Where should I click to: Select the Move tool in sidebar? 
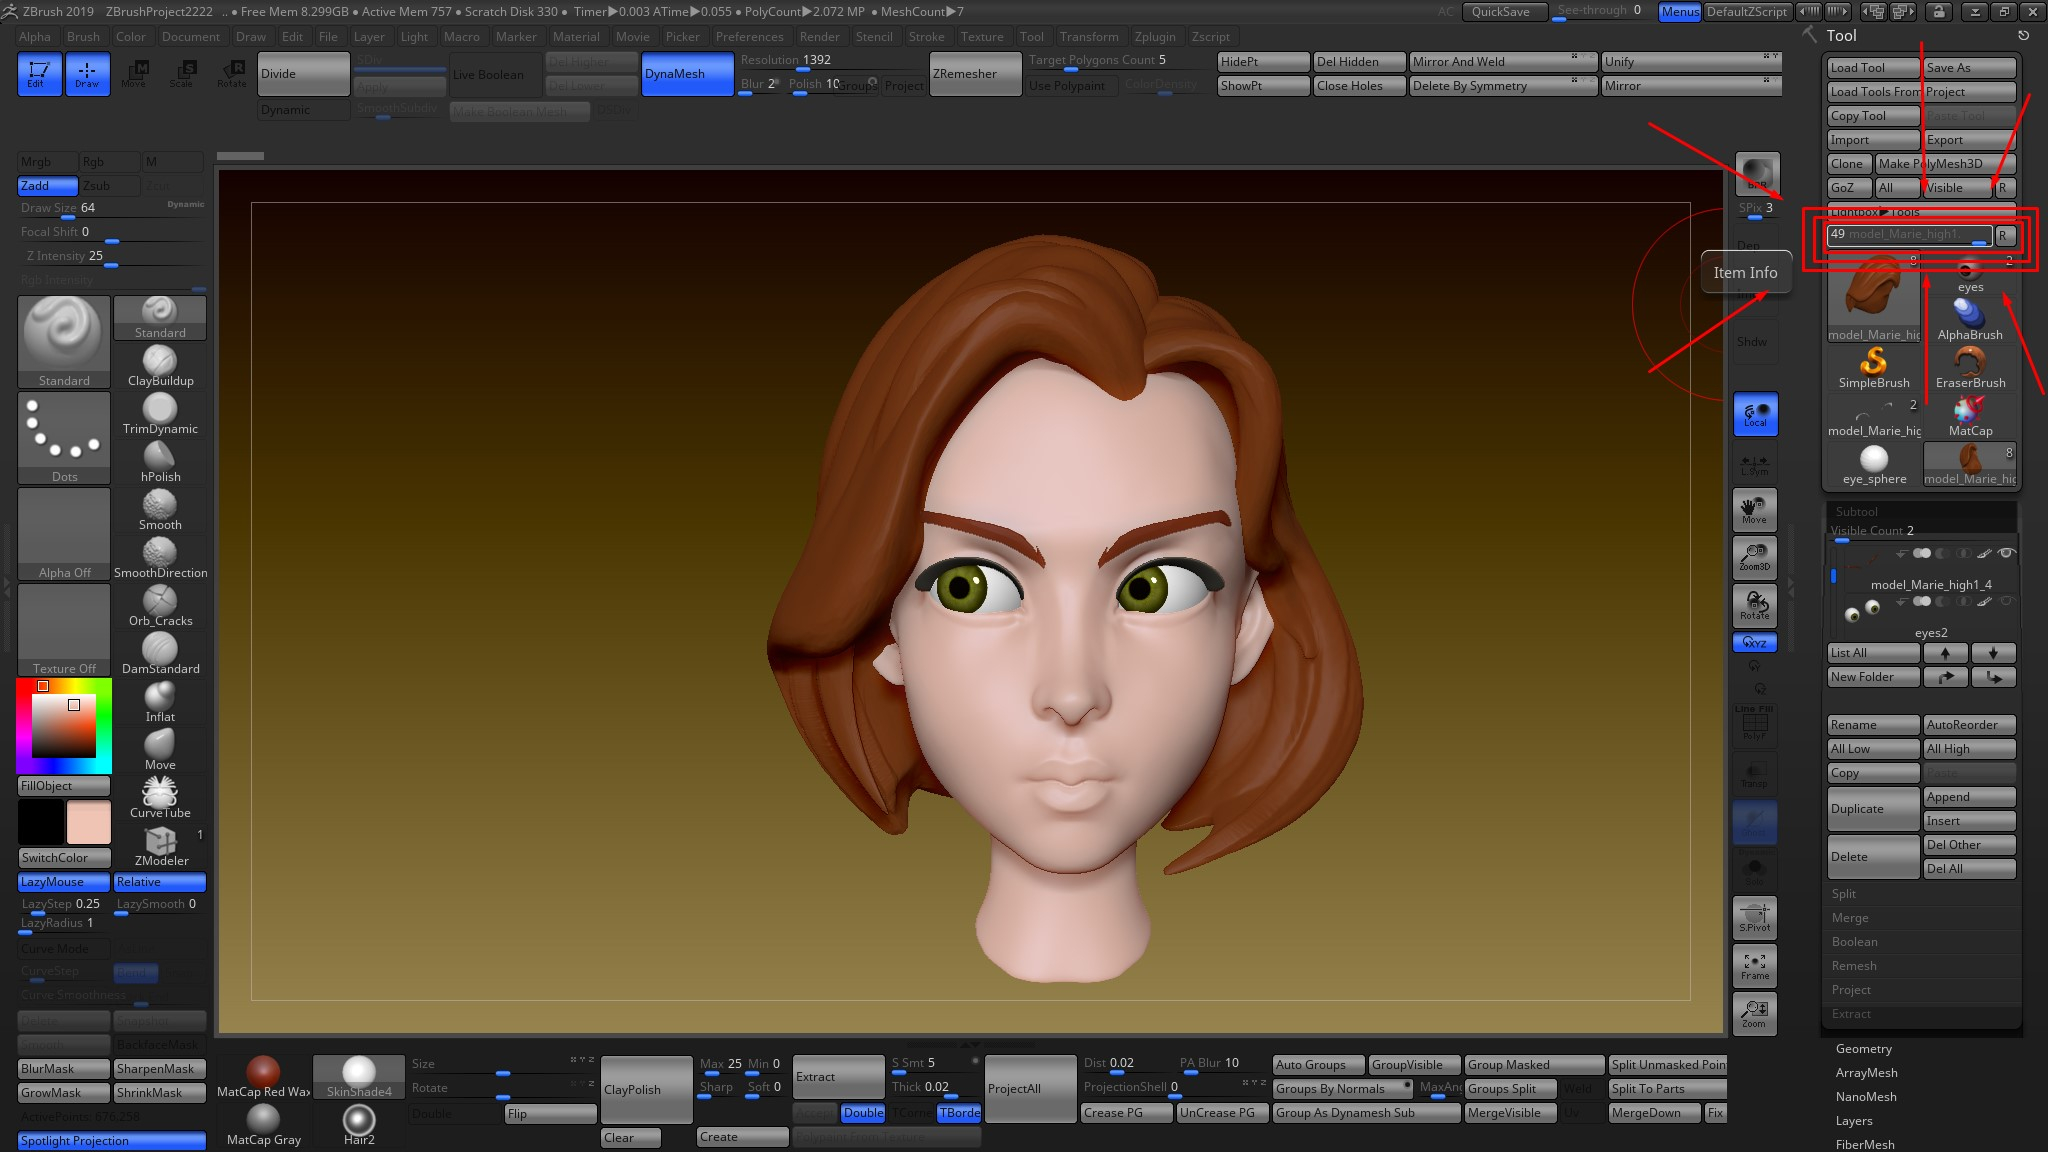coord(1754,511)
